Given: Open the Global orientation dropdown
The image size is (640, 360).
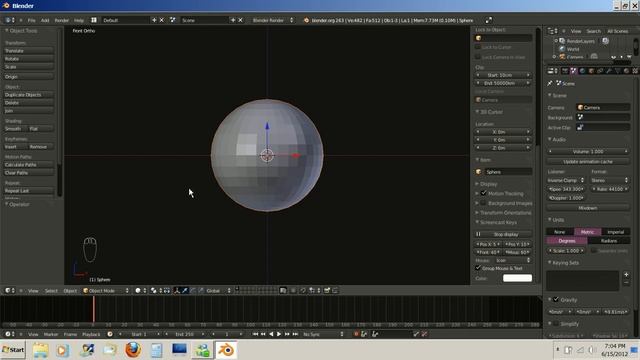Looking at the screenshot, I should click(217, 291).
